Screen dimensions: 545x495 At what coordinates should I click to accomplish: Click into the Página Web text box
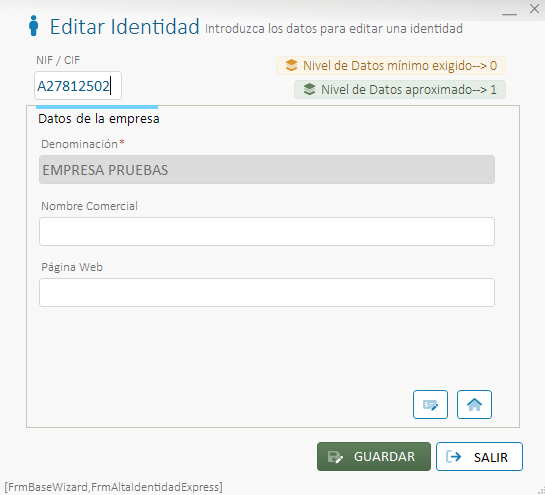(x=267, y=292)
